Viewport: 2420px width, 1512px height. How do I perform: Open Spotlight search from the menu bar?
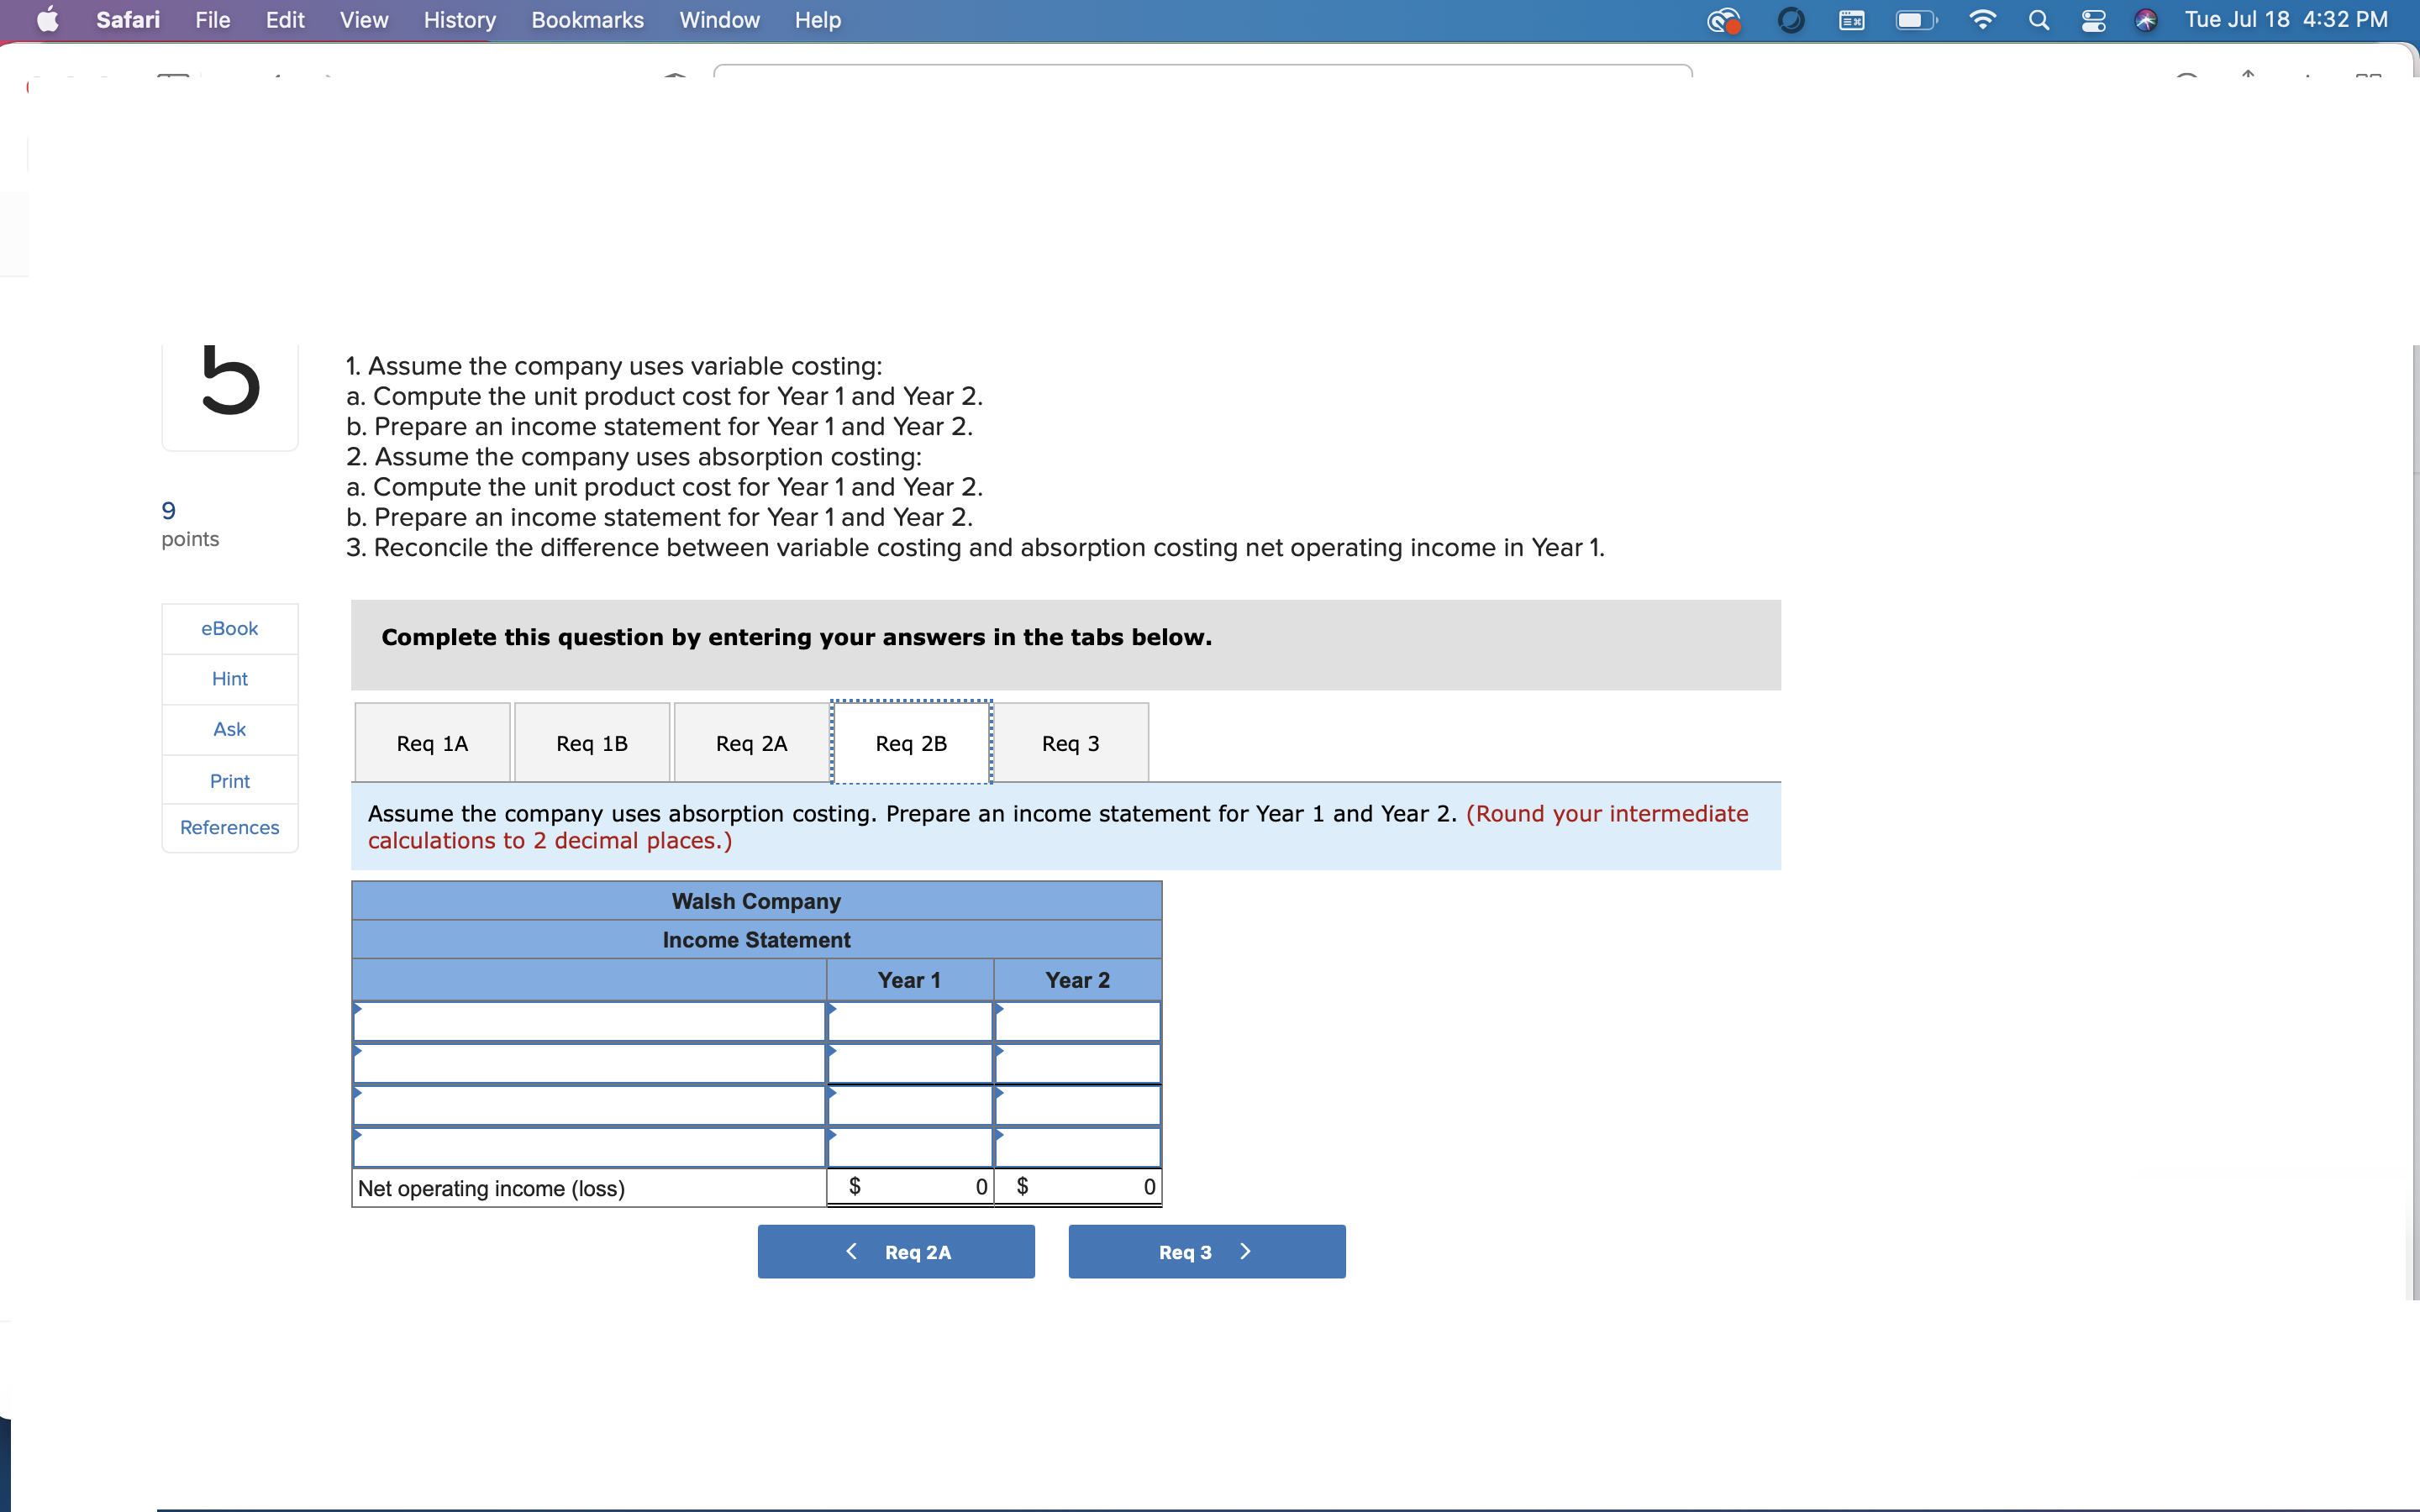(2039, 20)
